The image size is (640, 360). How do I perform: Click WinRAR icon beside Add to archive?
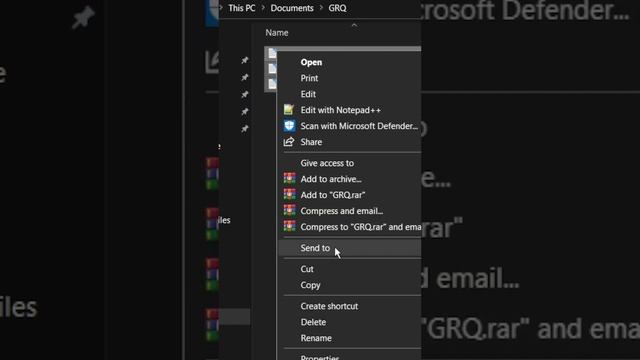coord(289,179)
